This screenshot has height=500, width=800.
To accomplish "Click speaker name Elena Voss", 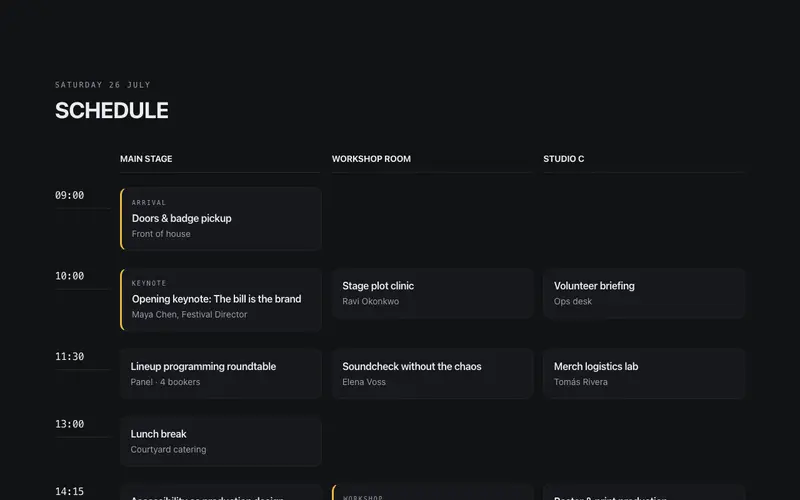I will pos(364,382).
